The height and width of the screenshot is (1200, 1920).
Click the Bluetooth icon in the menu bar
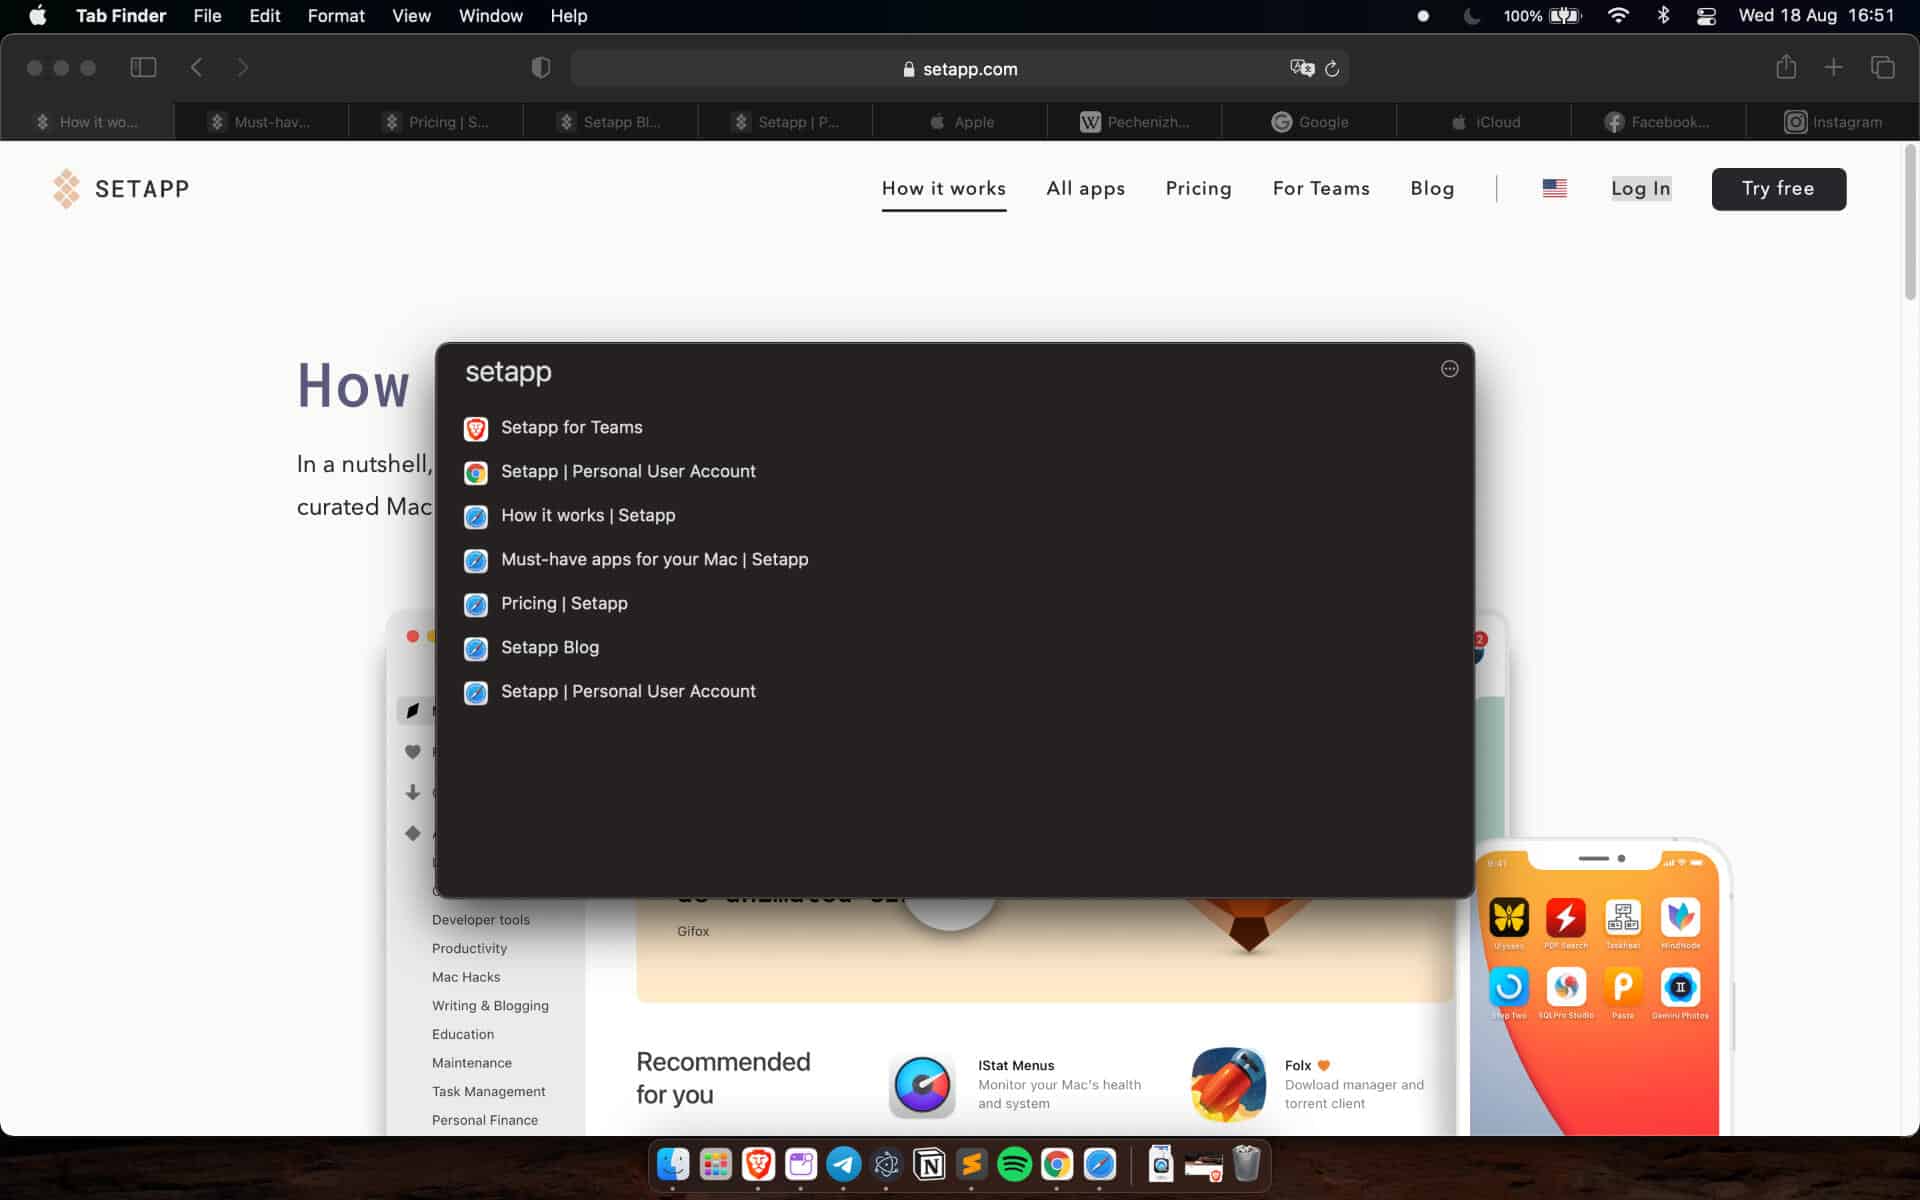coord(1665,15)
